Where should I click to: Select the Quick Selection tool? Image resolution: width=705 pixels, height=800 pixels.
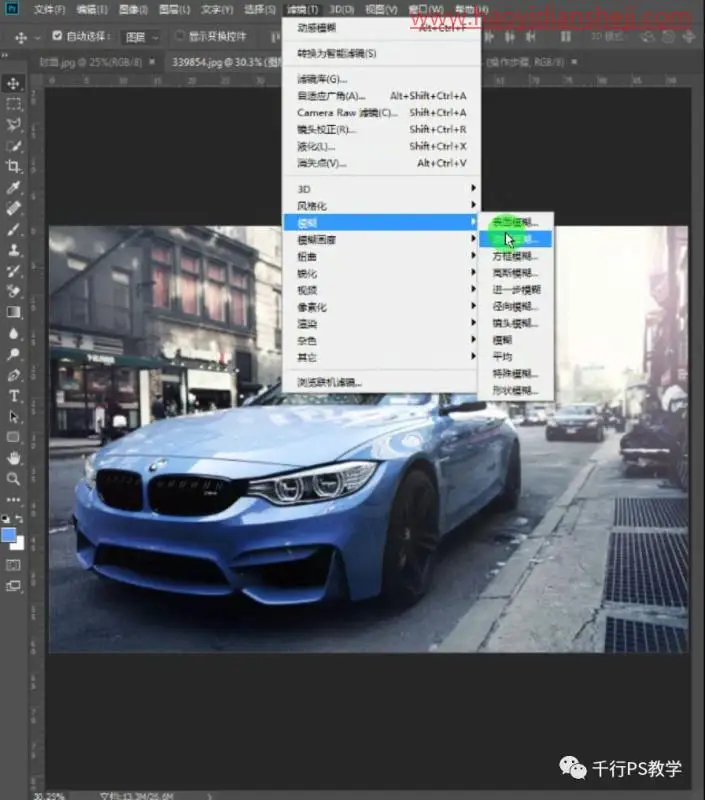pyautogui.click(x=14, y=146)
